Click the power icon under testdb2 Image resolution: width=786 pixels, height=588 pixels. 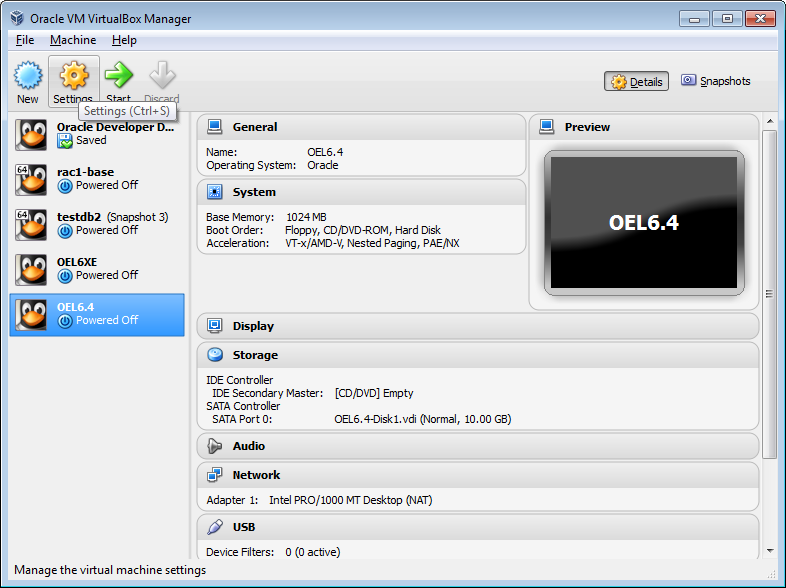pos(65,231)
